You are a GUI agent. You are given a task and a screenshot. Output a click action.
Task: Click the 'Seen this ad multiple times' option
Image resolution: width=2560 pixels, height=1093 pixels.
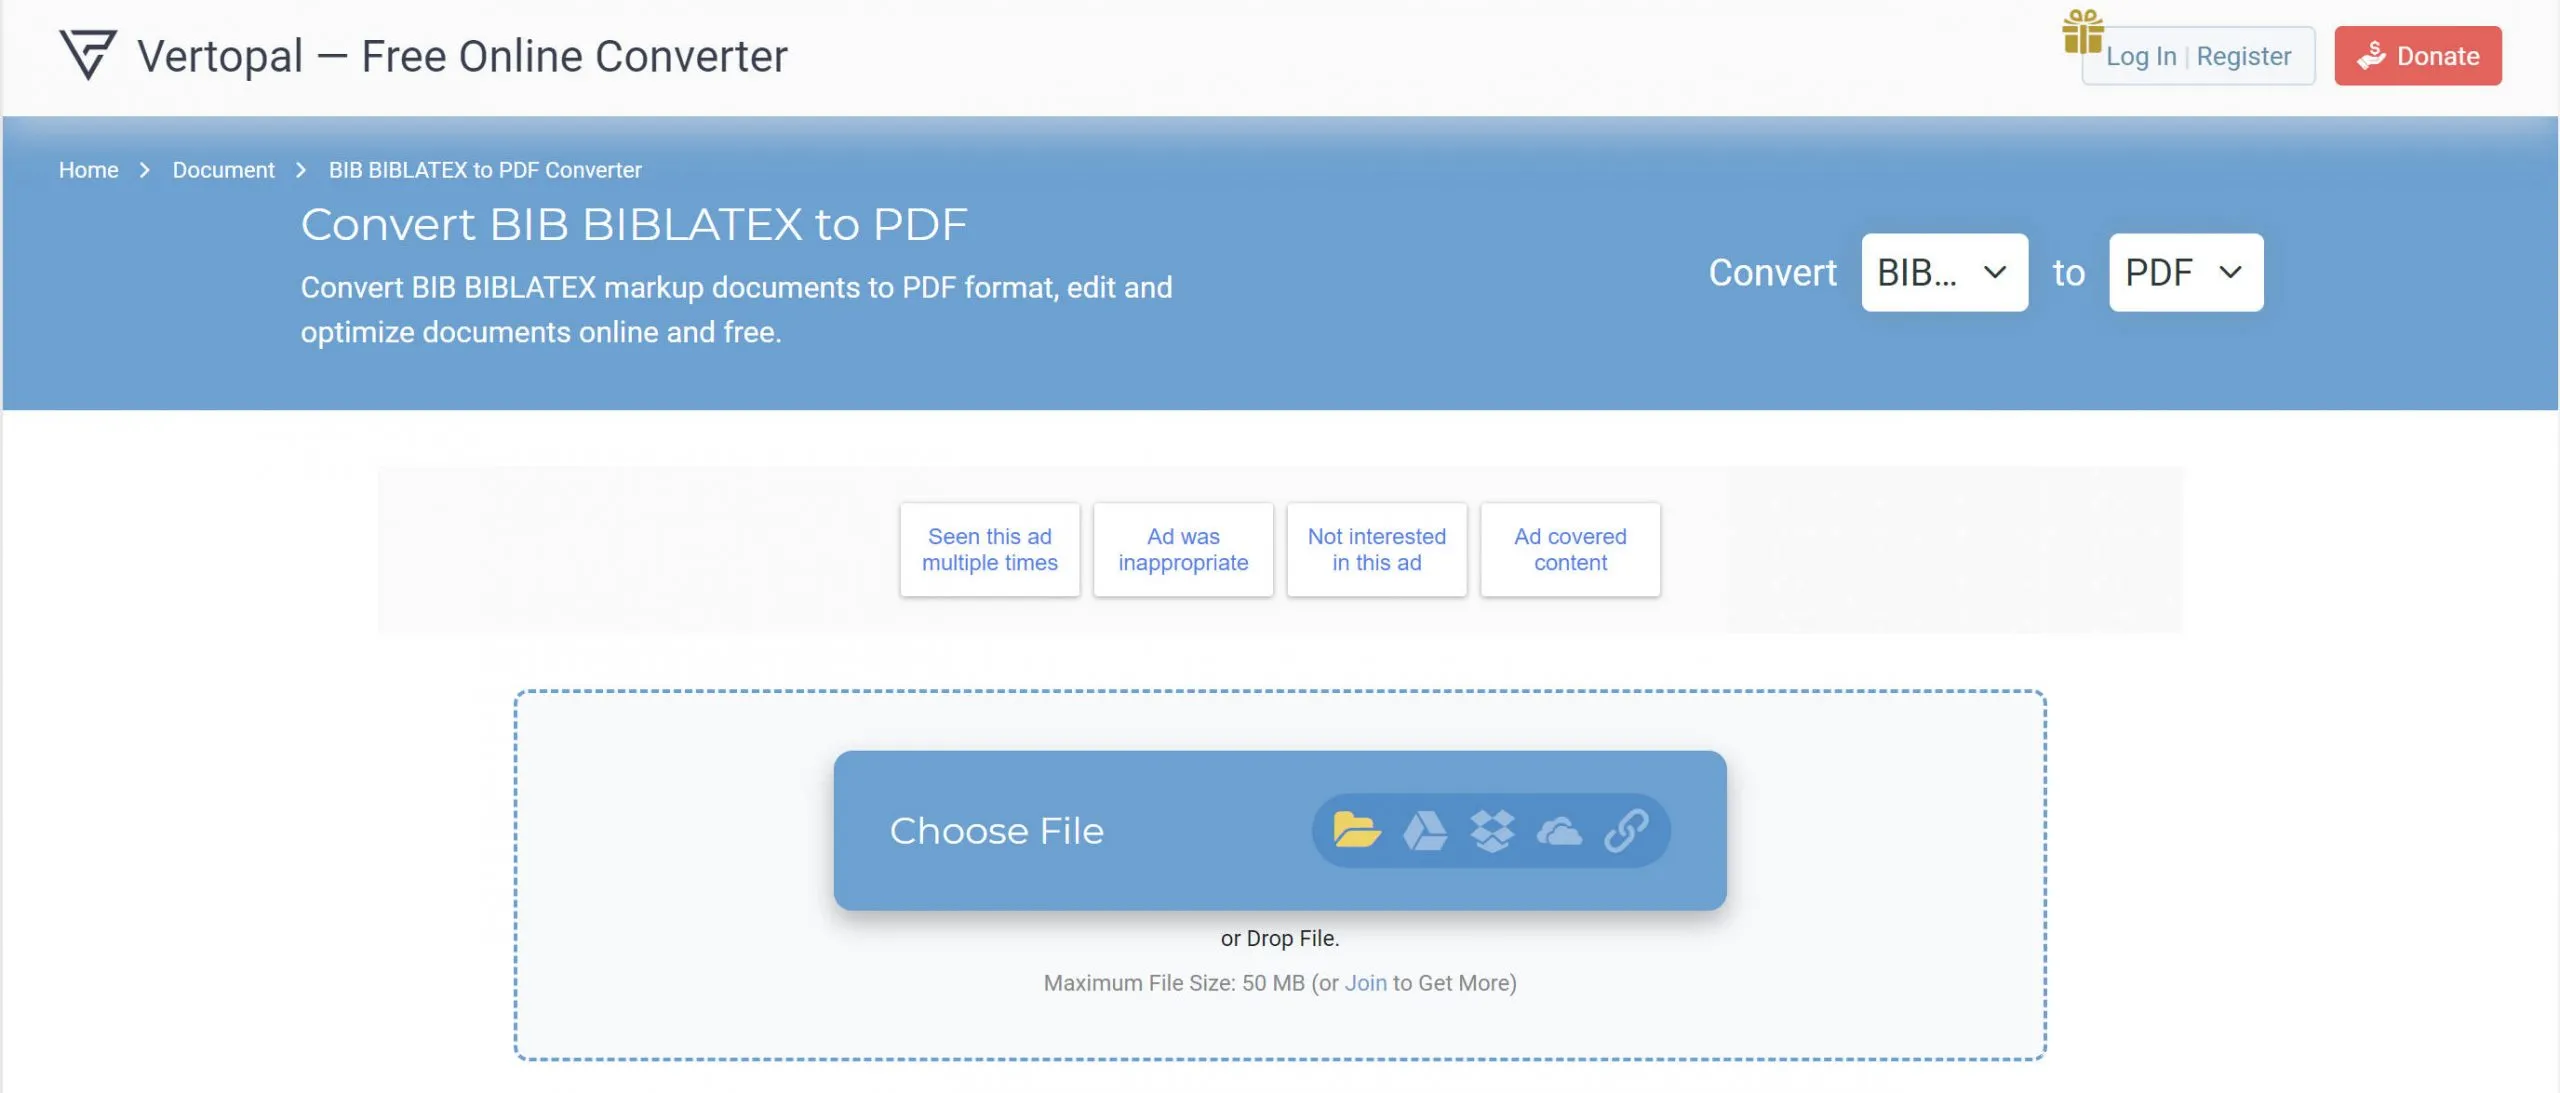pyautogui.click(x=989, y=549)
